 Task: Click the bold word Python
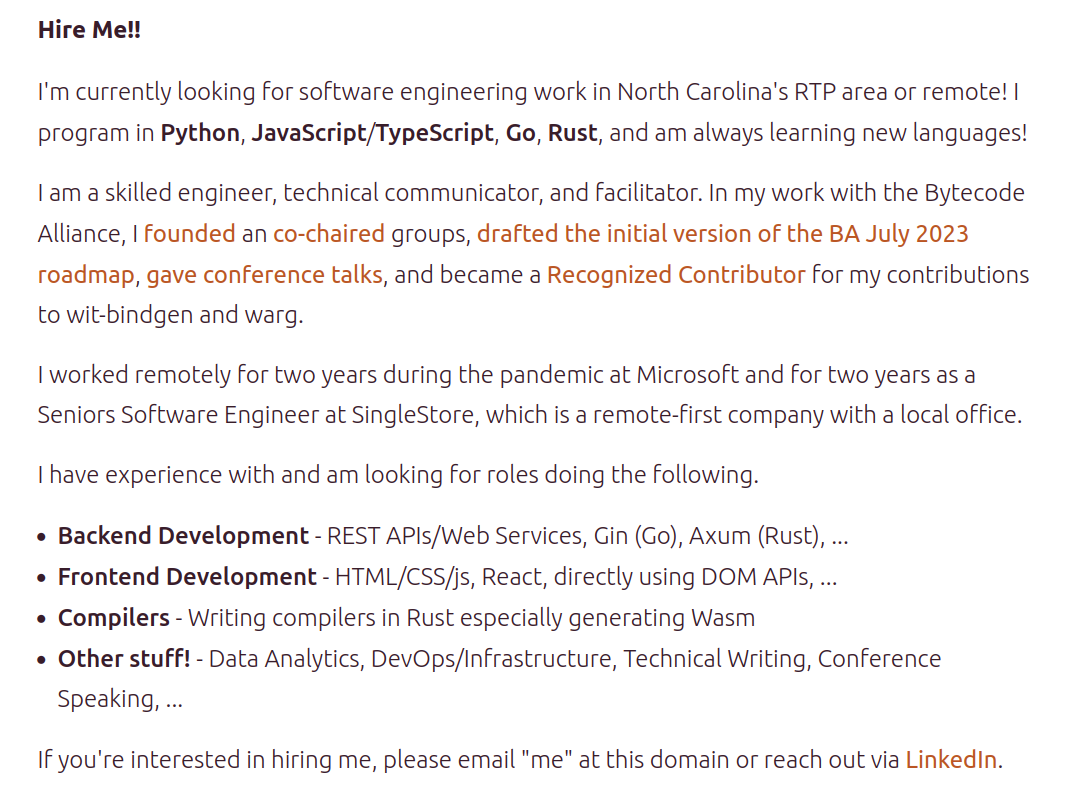coord(200,133)
